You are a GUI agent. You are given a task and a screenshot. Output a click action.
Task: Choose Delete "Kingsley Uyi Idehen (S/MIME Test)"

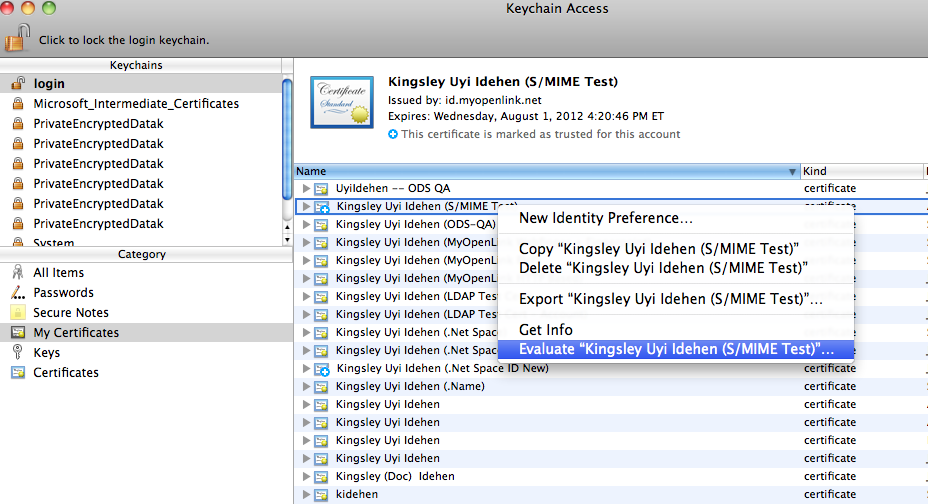(x=676, y=268)
